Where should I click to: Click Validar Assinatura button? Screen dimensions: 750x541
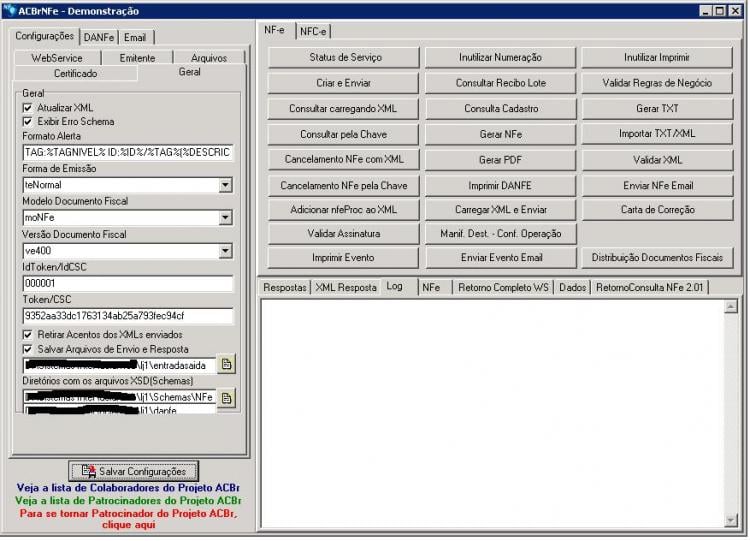click(x=343, y=233)
